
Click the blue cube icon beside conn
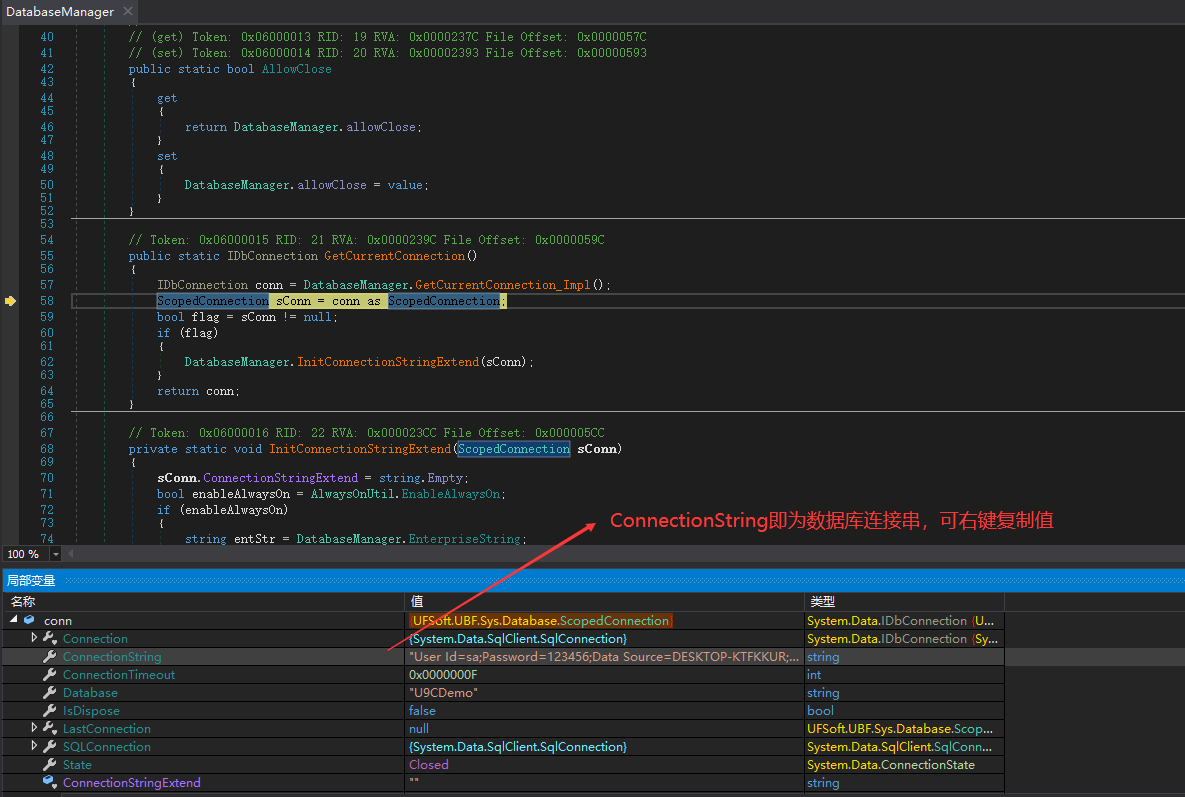click(29, 621)
